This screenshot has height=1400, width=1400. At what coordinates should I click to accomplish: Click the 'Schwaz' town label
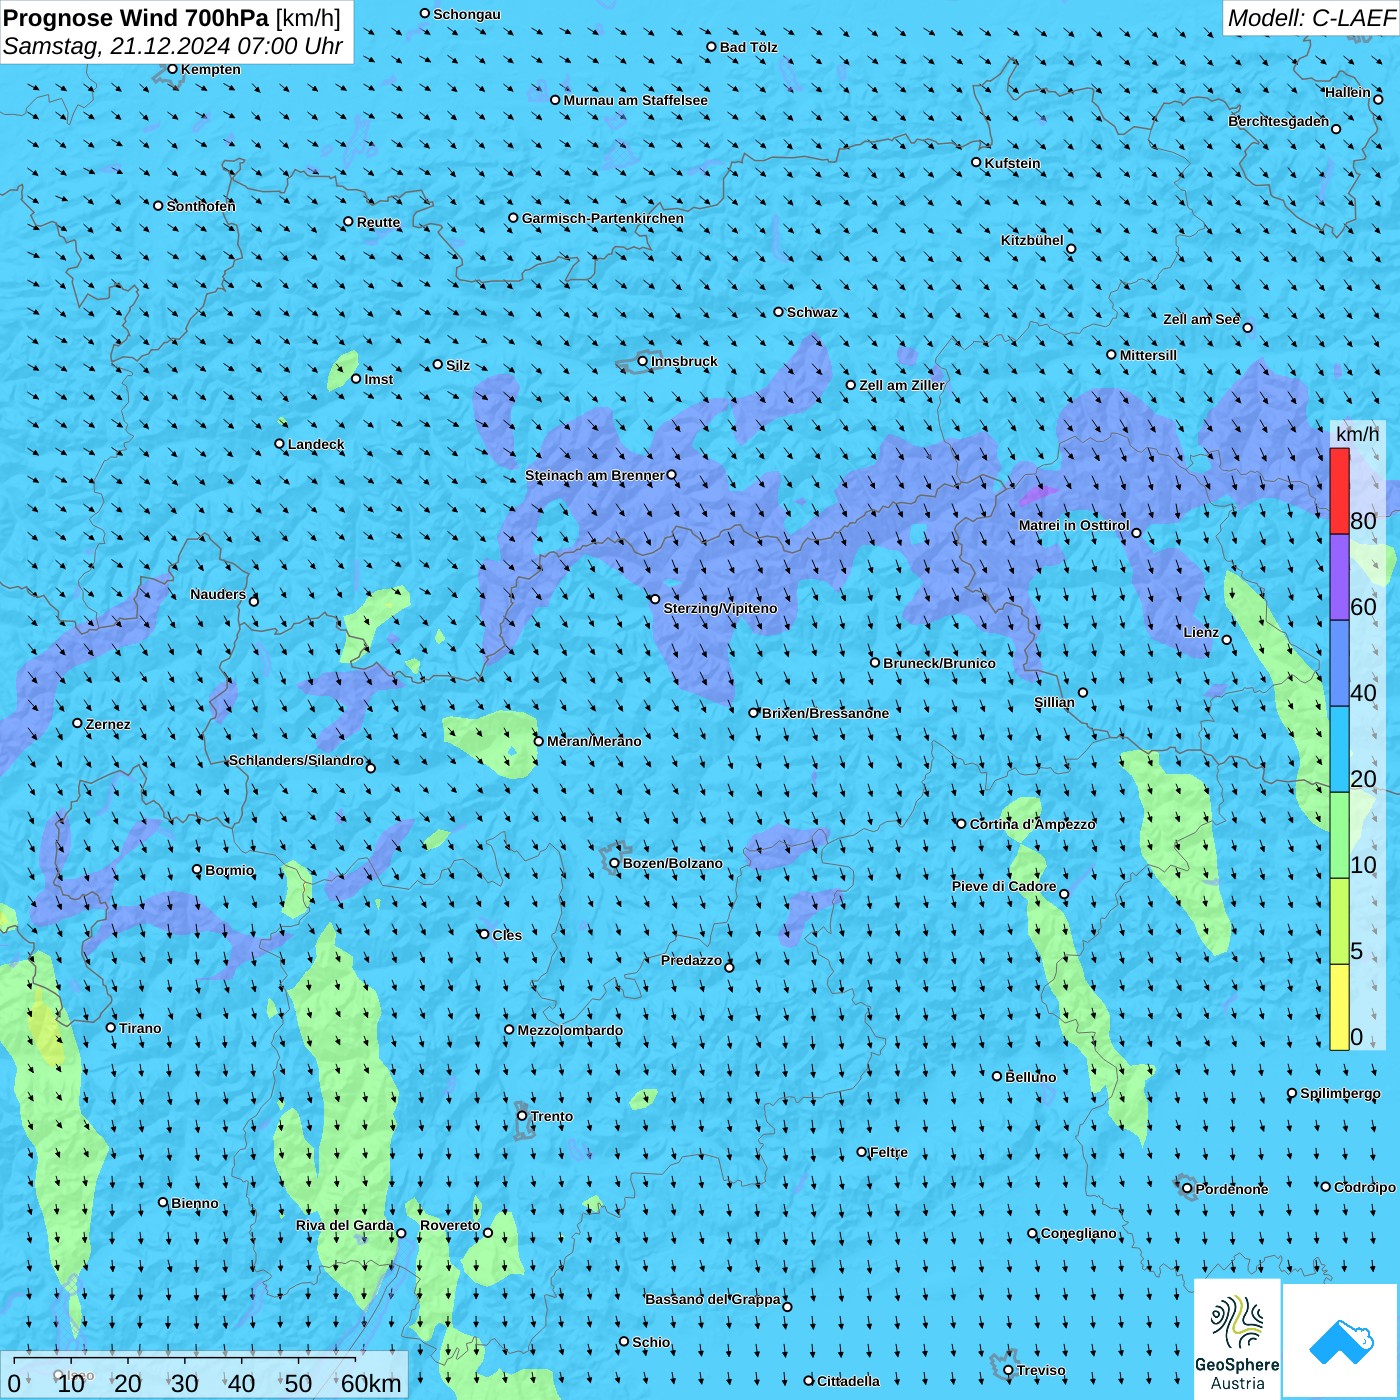(812, 312)
